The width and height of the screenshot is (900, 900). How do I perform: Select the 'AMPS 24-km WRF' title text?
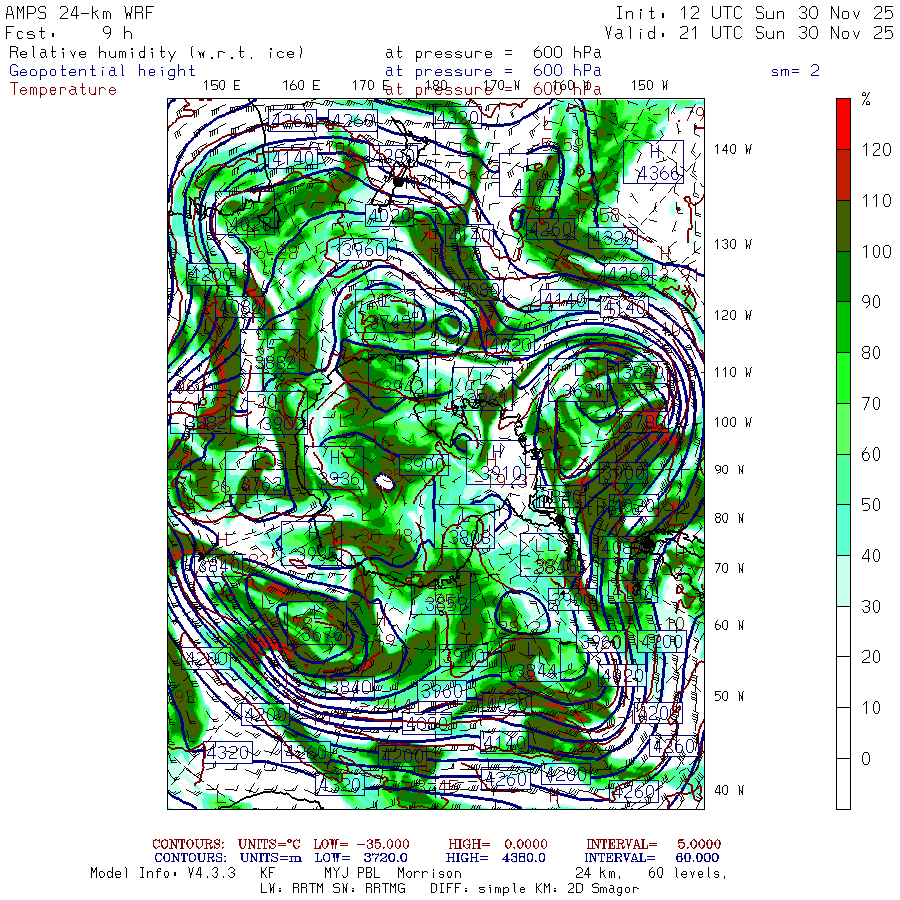70,13
